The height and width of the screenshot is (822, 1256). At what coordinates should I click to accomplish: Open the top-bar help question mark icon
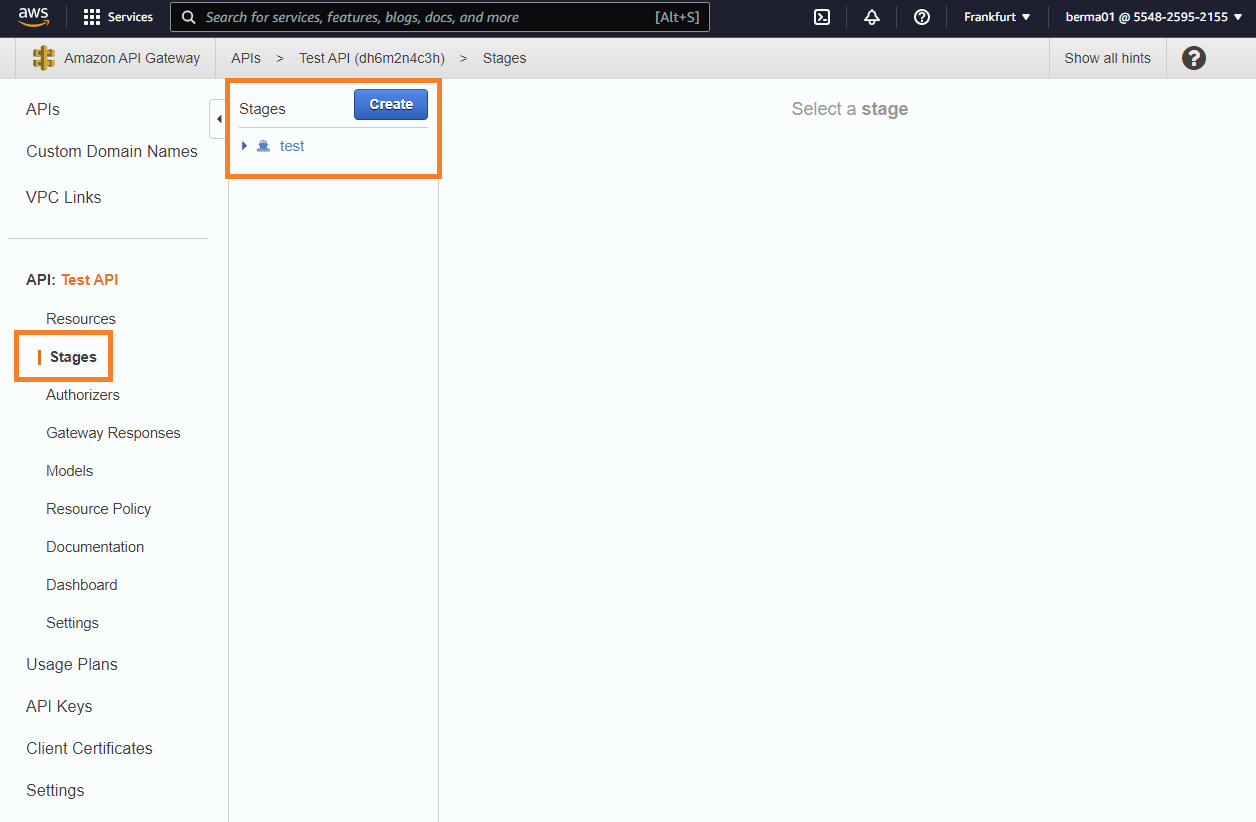[921, 17]
